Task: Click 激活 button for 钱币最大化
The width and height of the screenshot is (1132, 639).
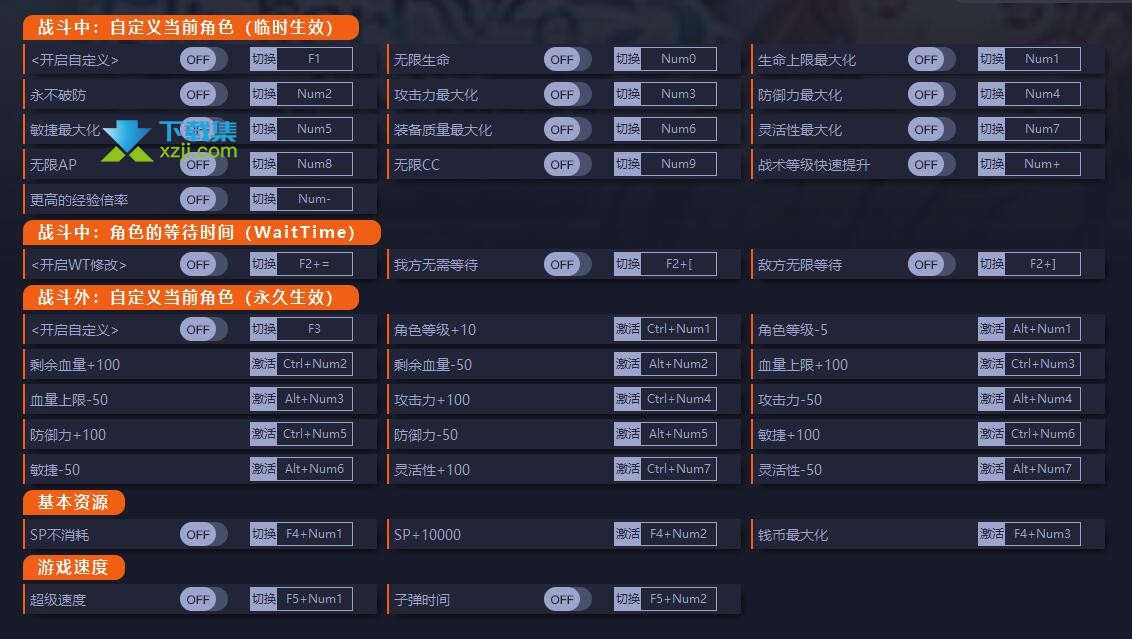Action: click(x=991, y=534)
